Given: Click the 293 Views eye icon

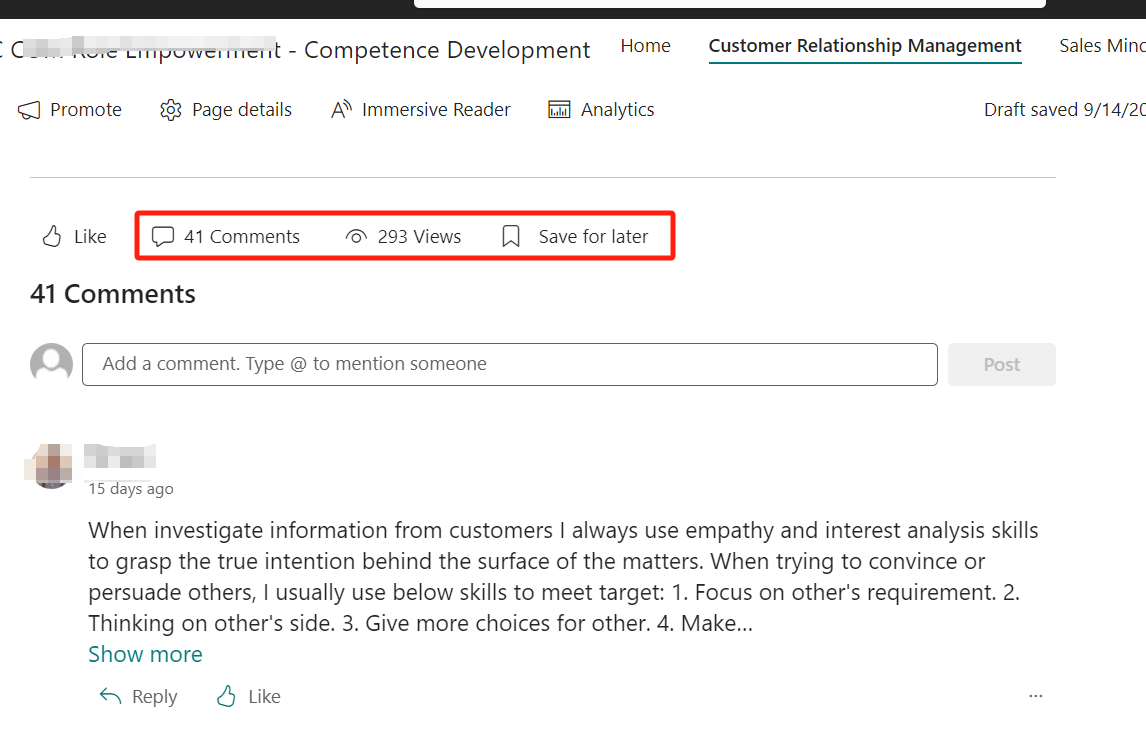Looking at the screenshot, I should (x=355, y=236).
